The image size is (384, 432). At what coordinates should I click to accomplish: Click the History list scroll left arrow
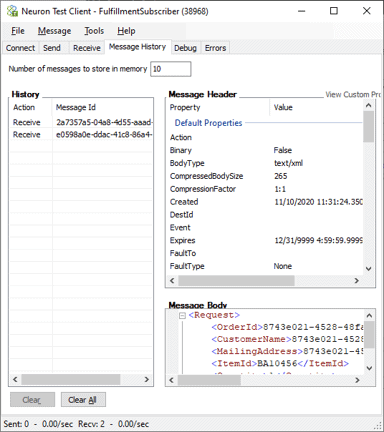(15, 379)
